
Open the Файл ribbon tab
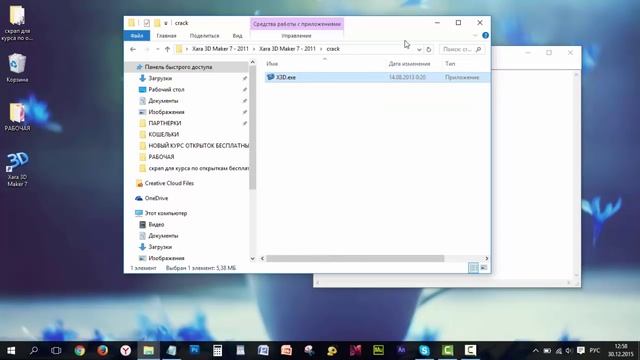(x=137, y=36)
